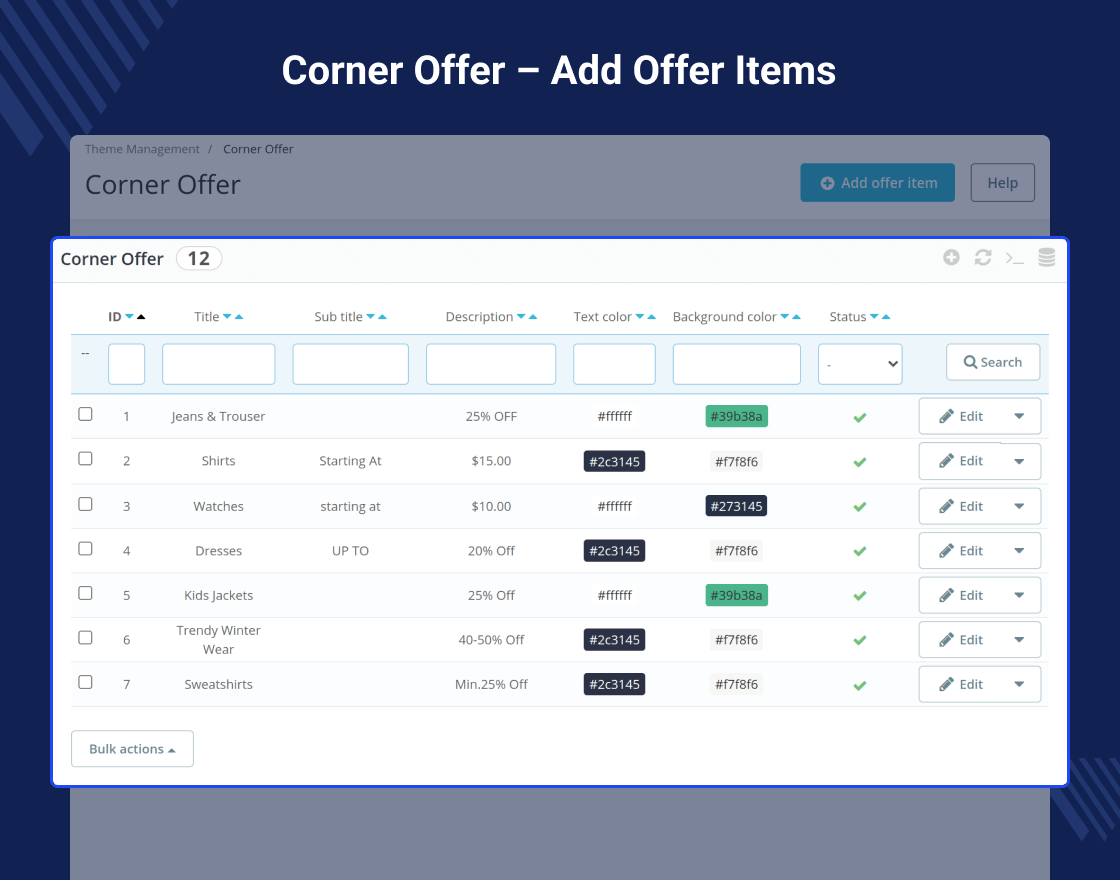Sort Background color column descending arrow
This screenshot has width=1120, height=880.
click(785, 316)
